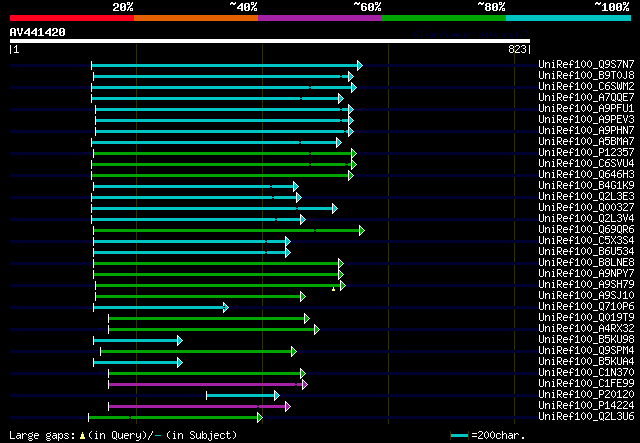Click the UniRef100_A9SH79 label
The height and width of the screenshot is (443, 640).
point(586,285)
